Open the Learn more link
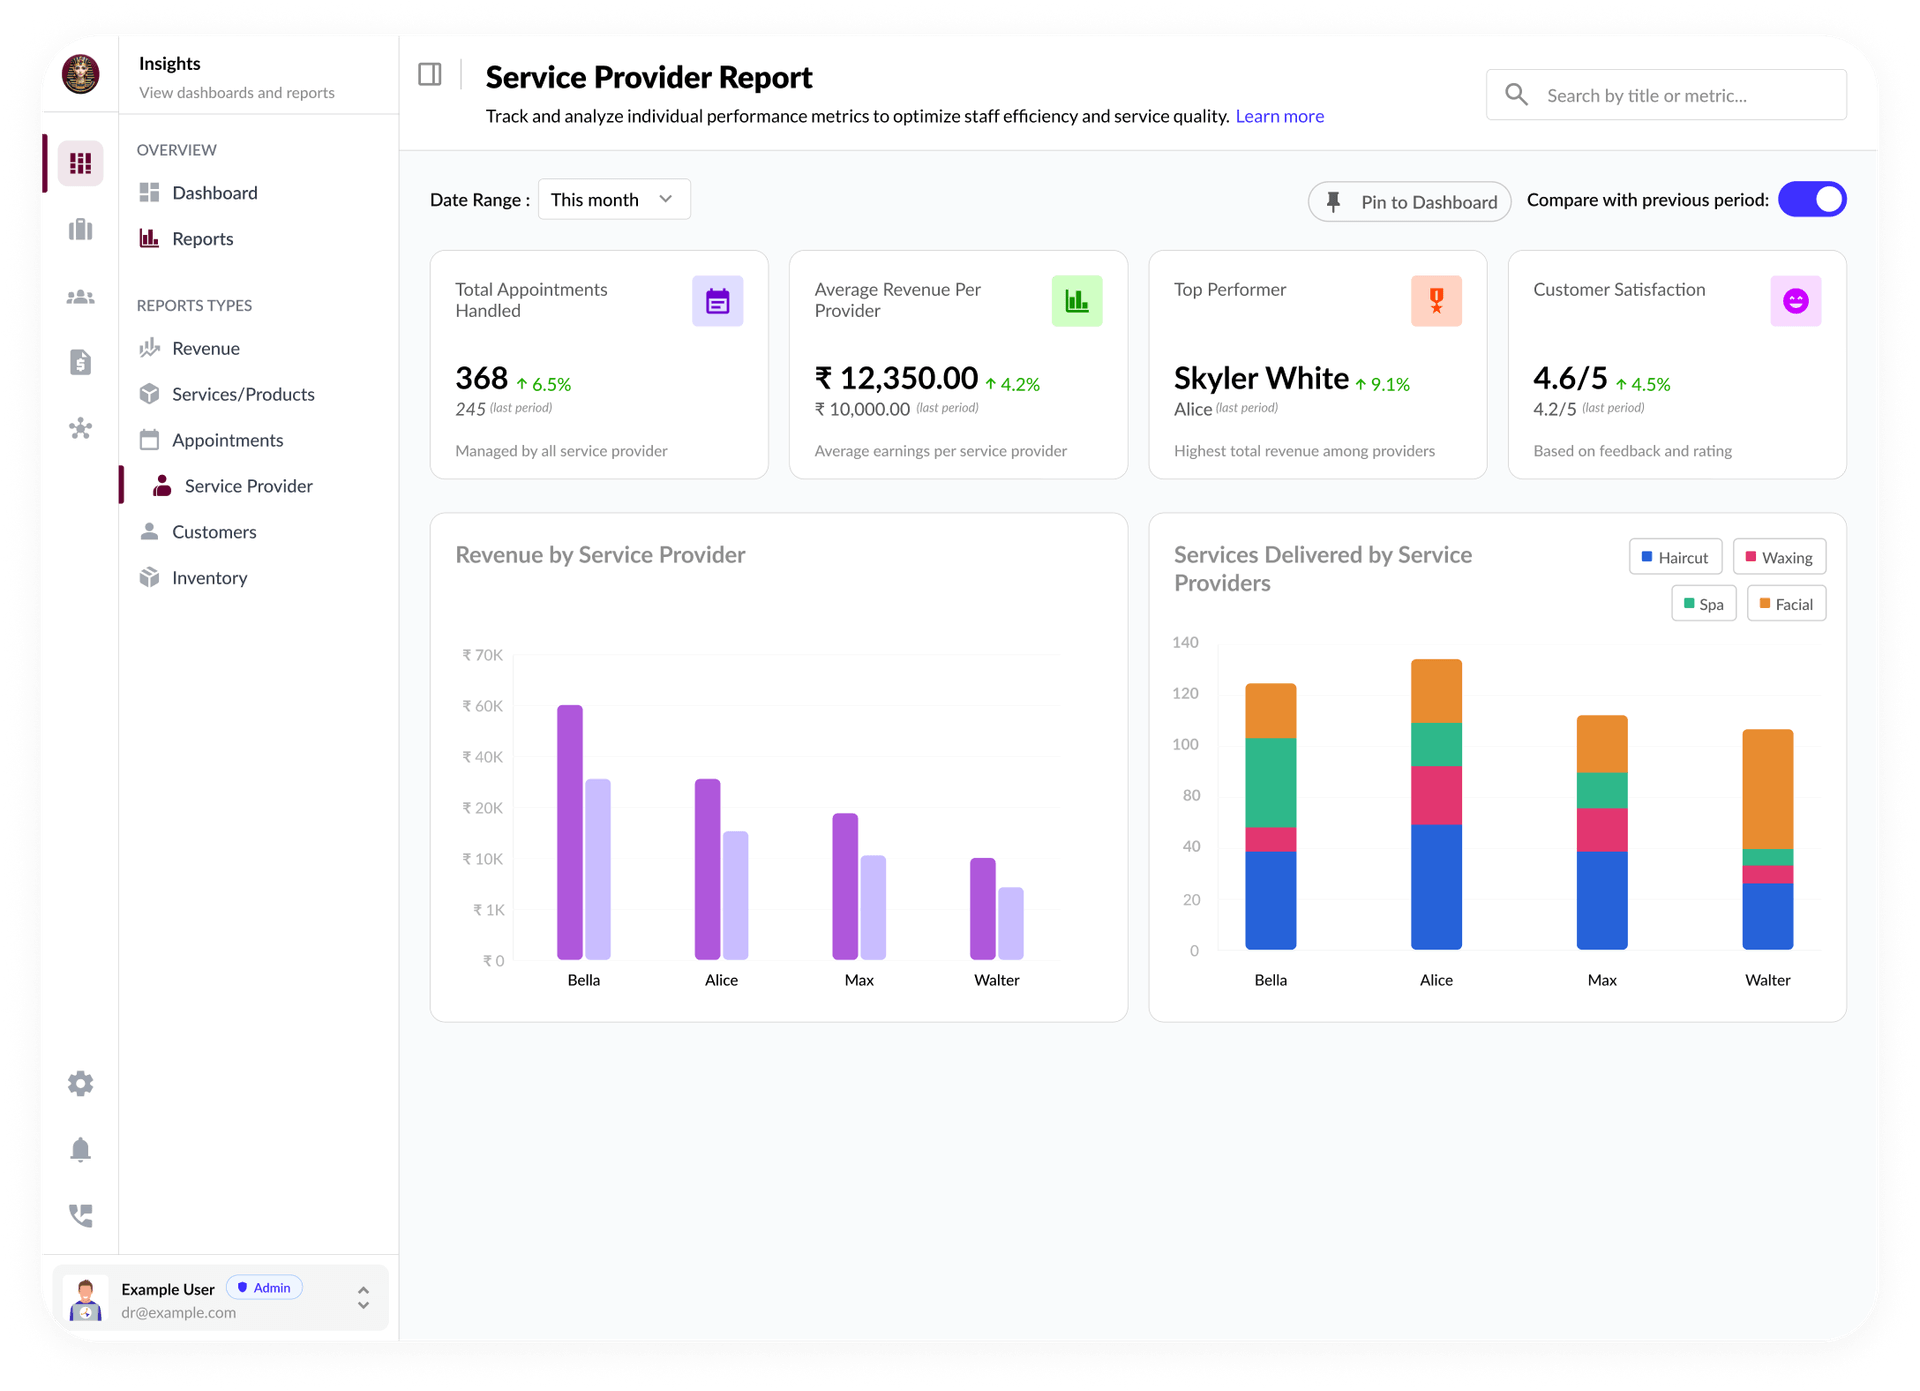Image resolution: width=1920 pixels, height=1391 pixels. click(1279, 116)
